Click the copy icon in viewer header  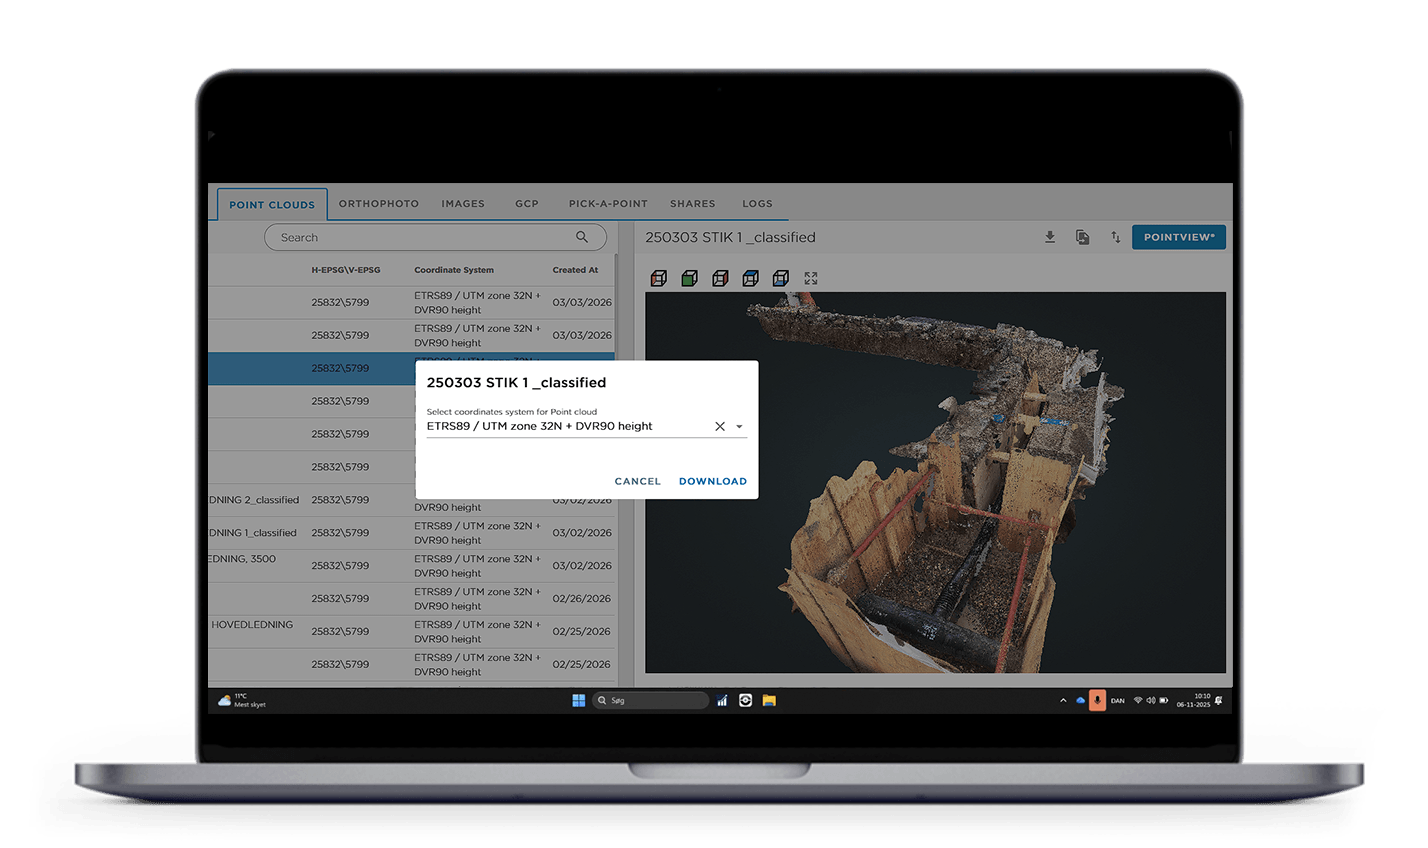pos(1082,237)
